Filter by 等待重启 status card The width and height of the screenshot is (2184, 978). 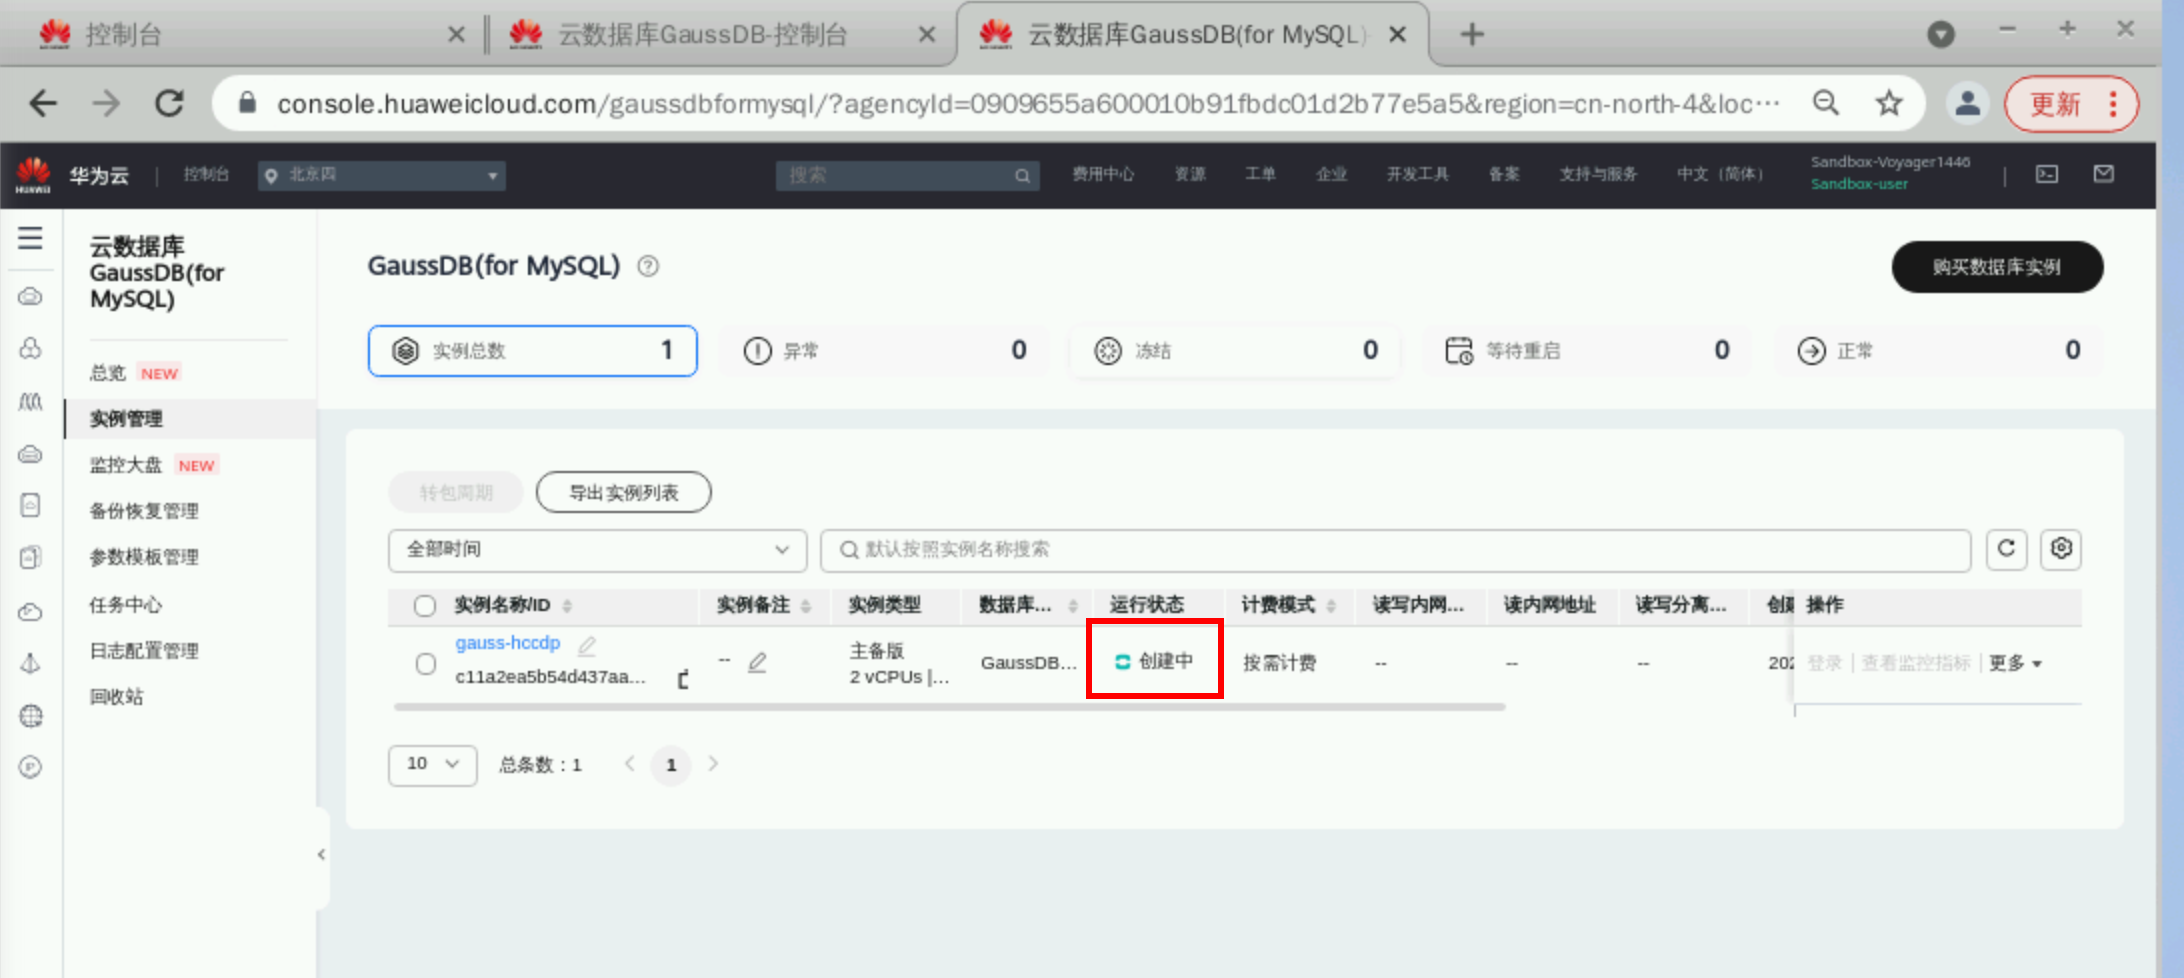1587,351
